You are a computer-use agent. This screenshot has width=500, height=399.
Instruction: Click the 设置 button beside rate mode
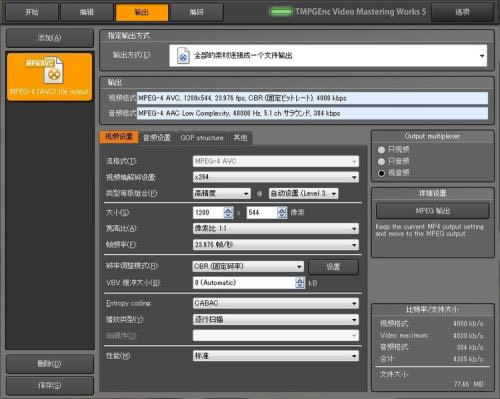click(333, 267)
